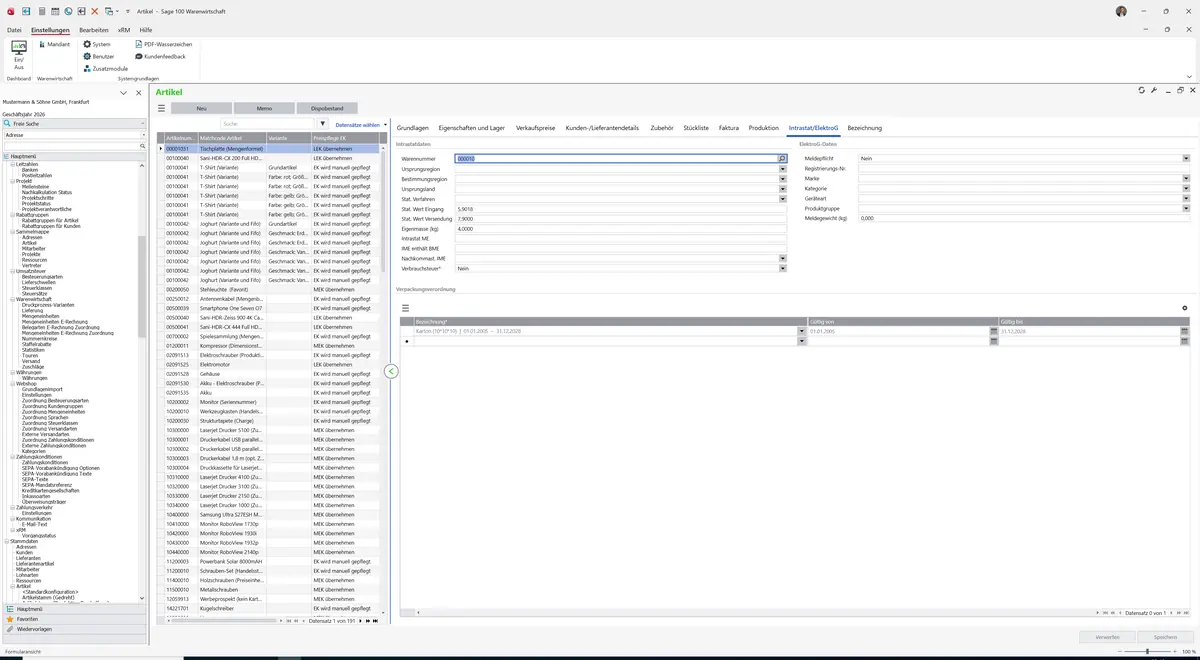Open the Adresse search-type dropdown
Viewport: 1200px width, 660px height.
click(x=143, y=134)
